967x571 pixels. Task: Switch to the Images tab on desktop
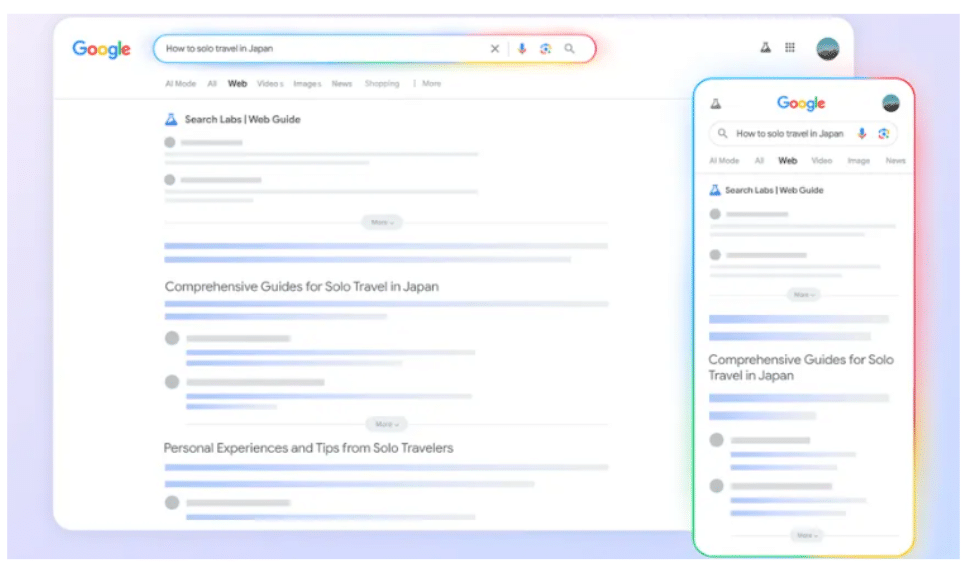pyautogui.click(x=307, y=84)
